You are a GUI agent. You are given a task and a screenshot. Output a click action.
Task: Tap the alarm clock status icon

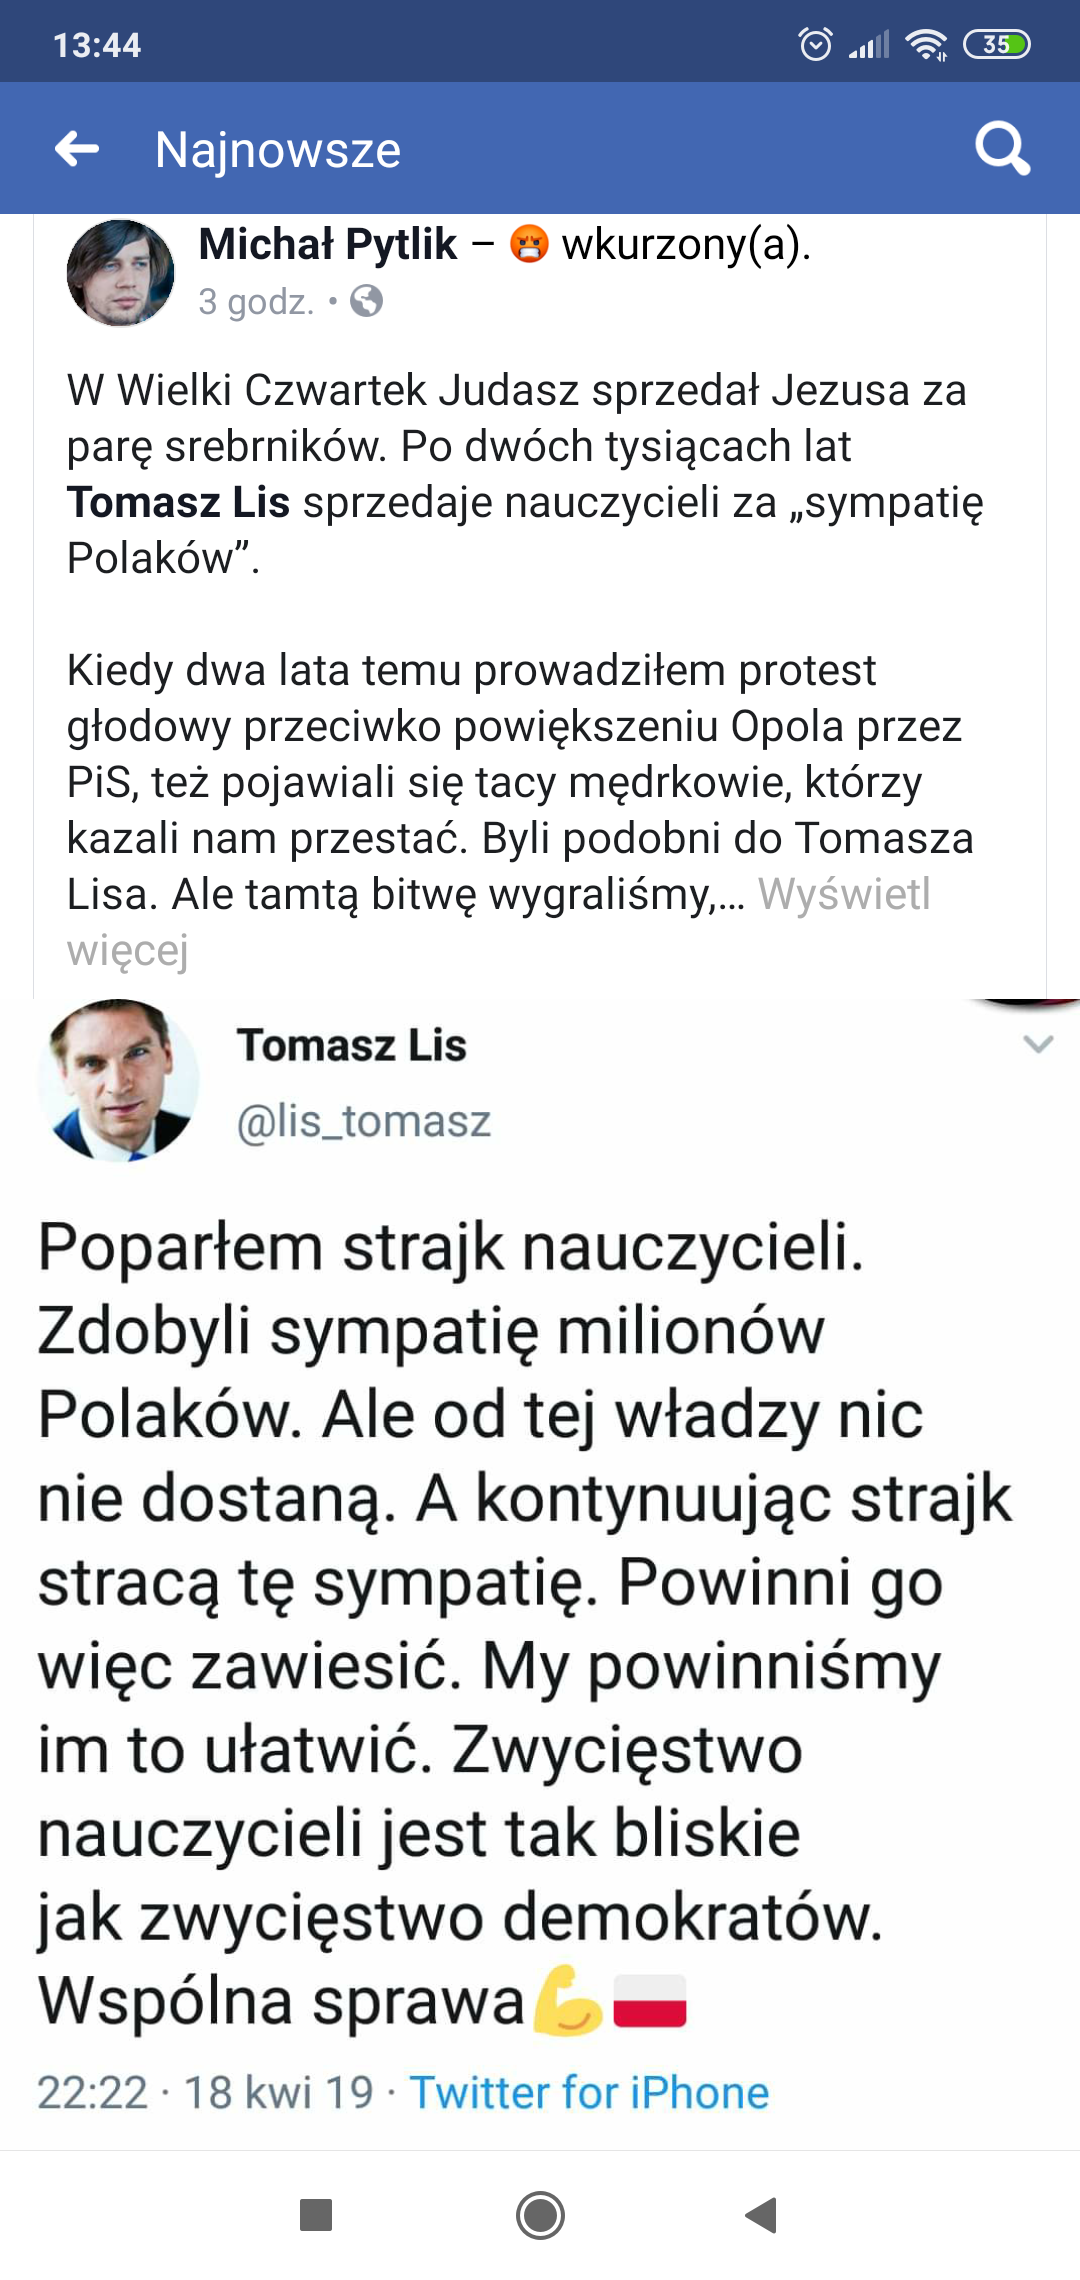click(815, 44)
